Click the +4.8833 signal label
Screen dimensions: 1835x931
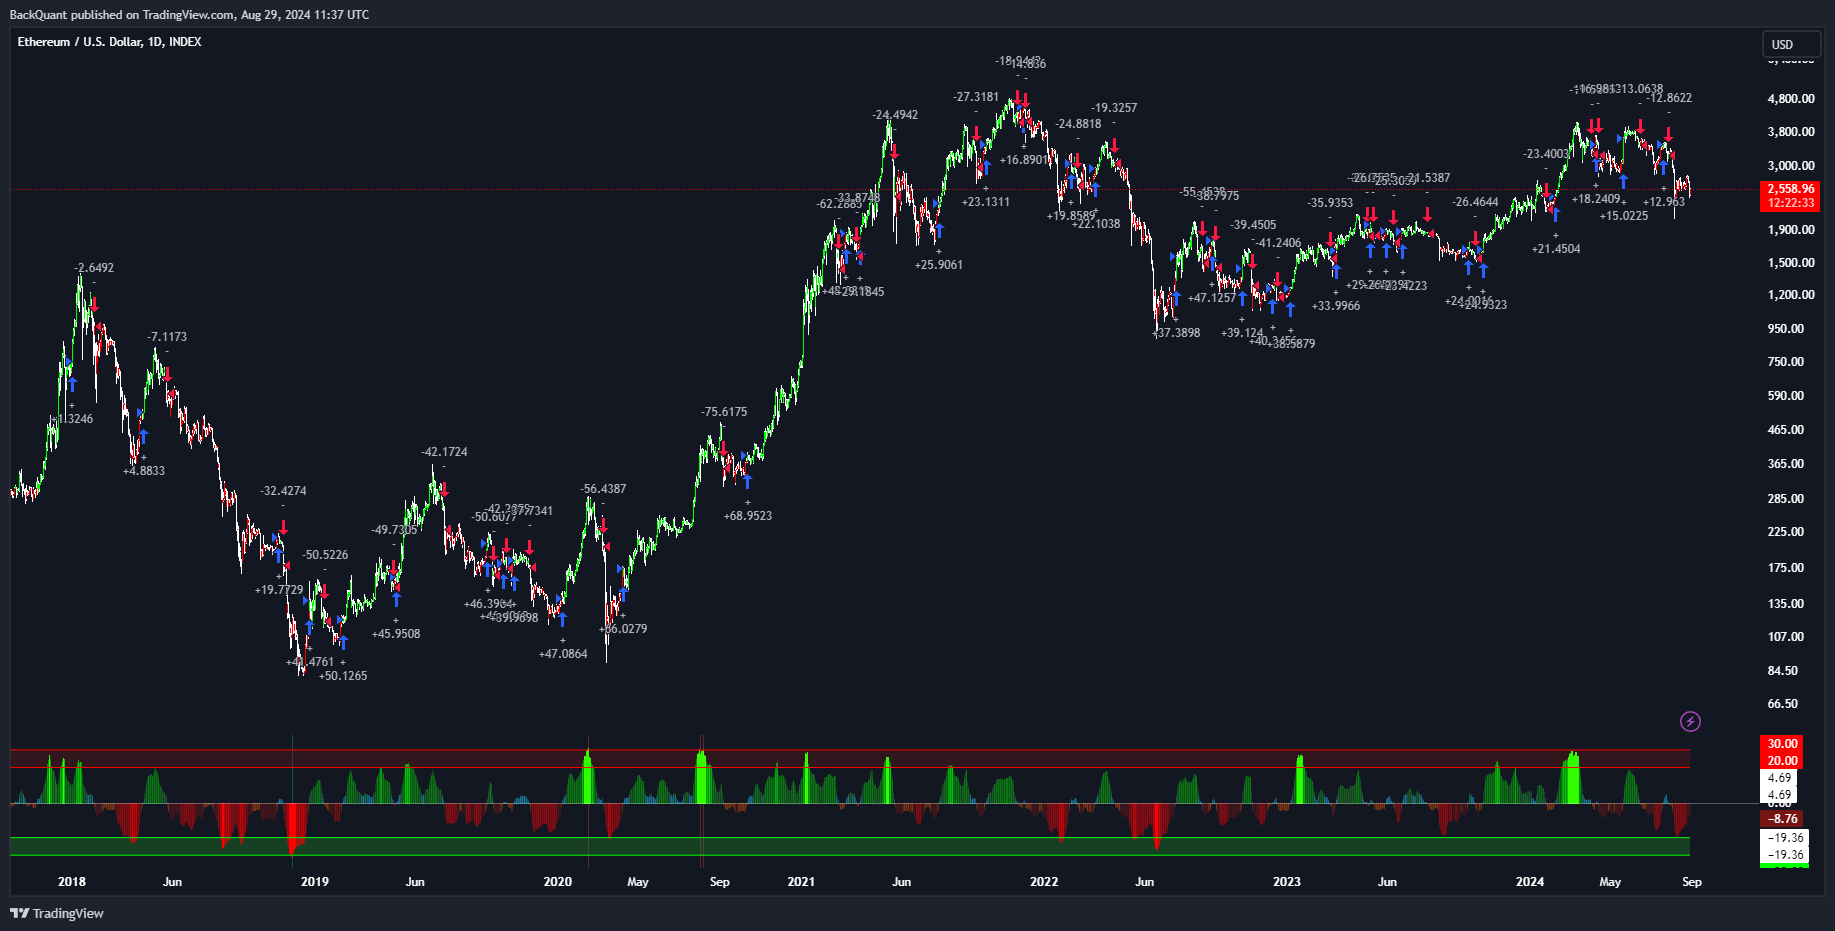pos(144,471)
